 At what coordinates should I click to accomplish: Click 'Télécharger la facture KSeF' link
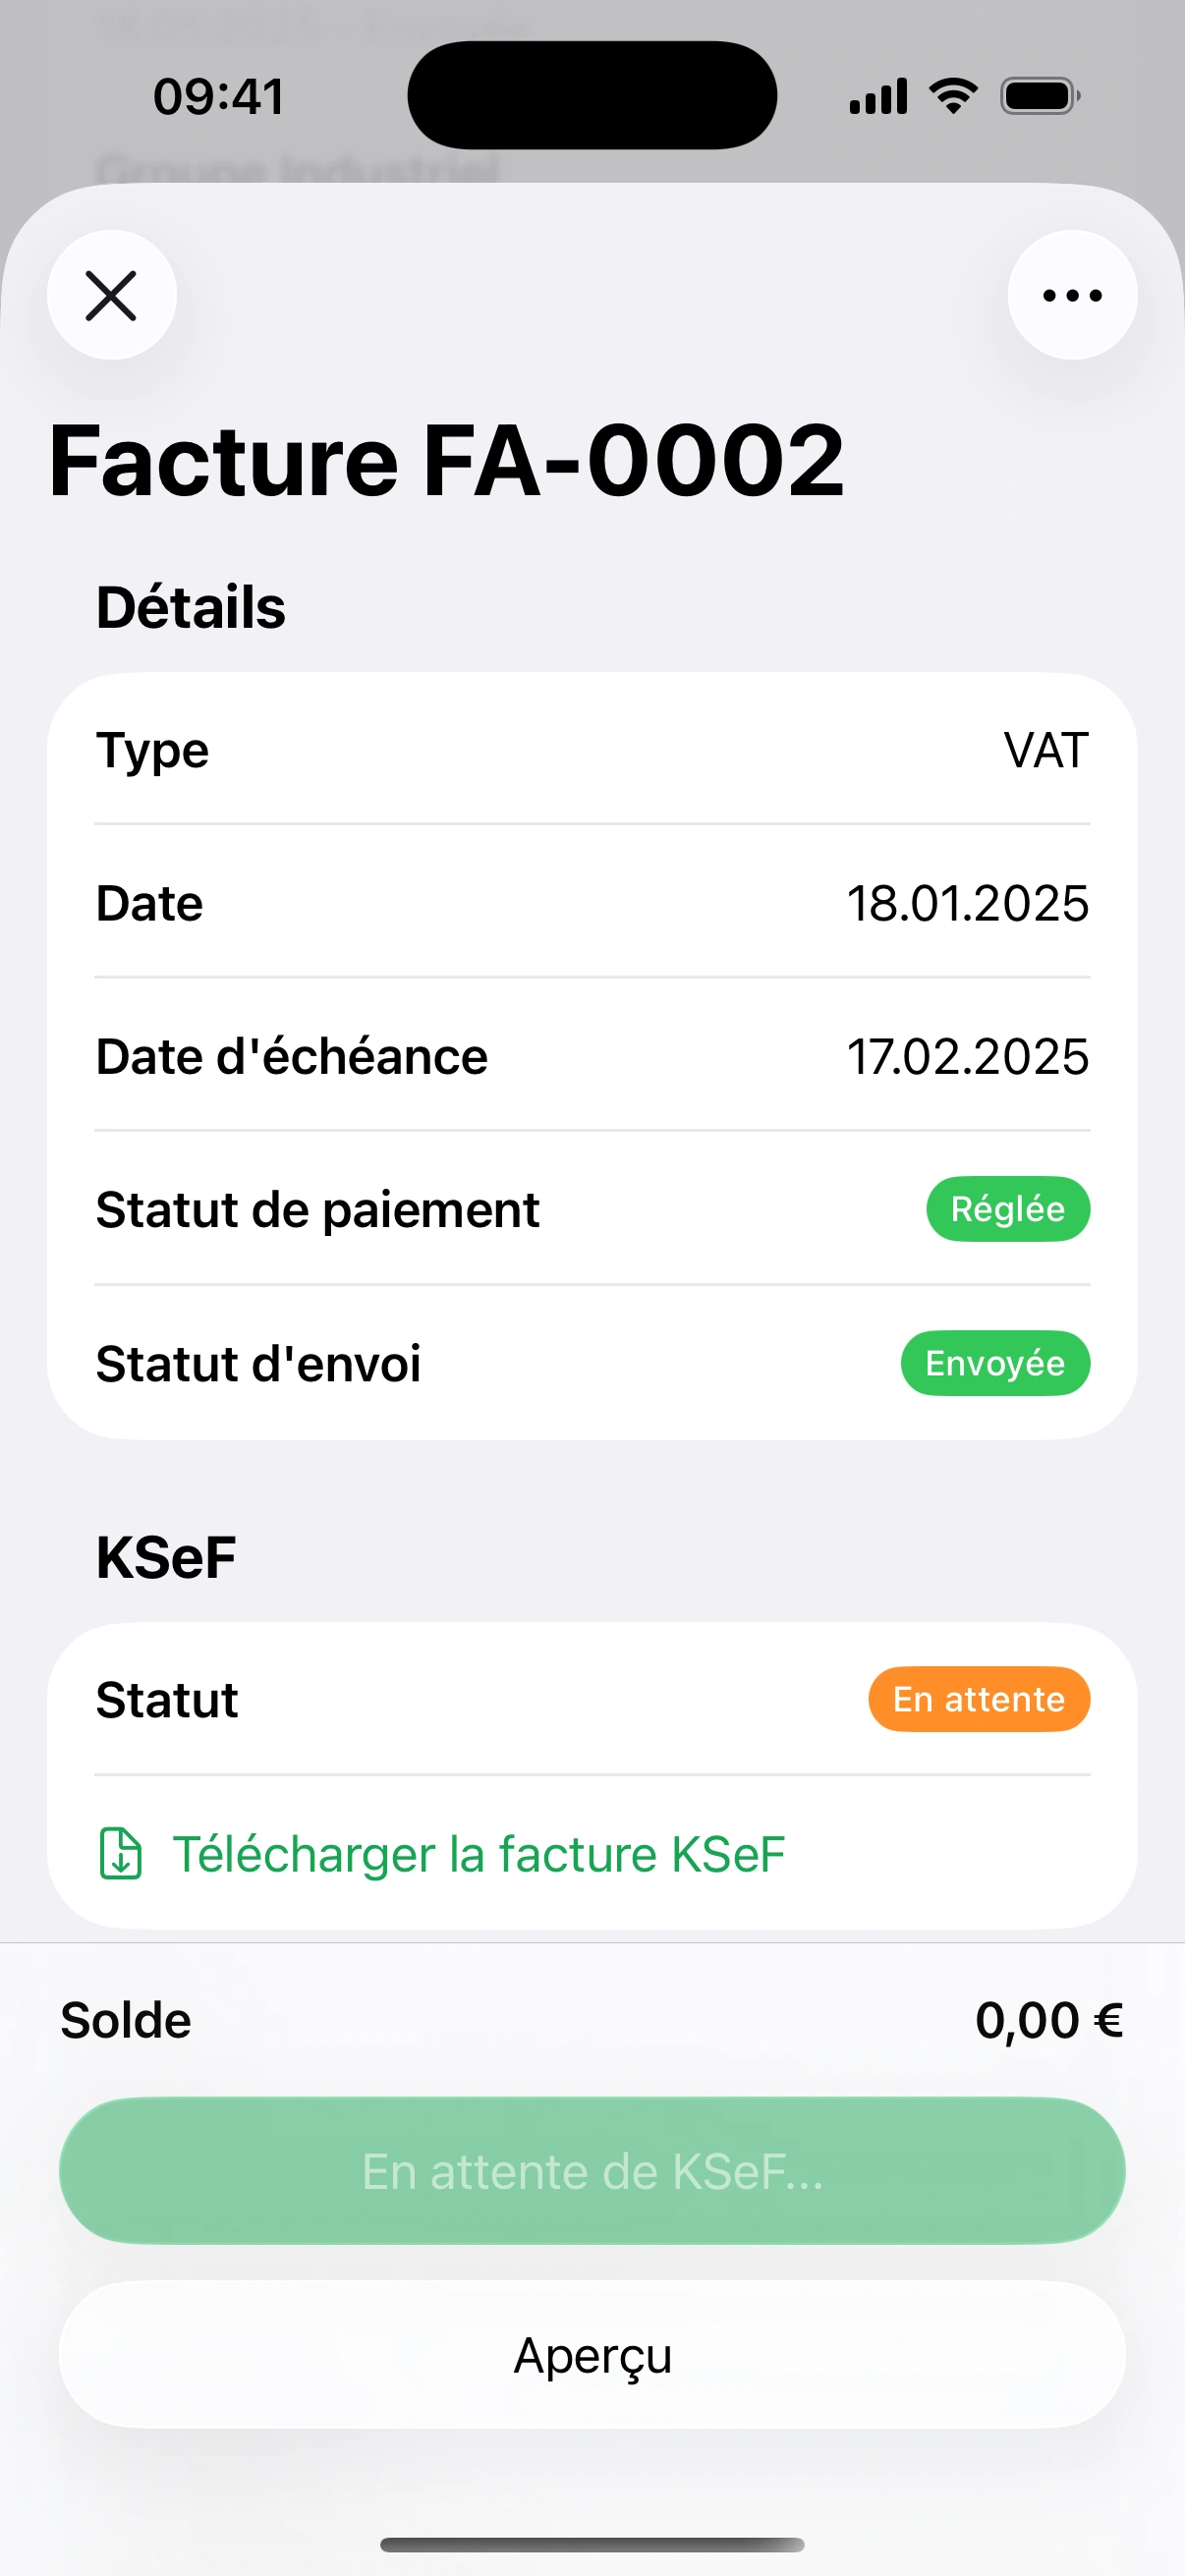tap(479, 1853)
